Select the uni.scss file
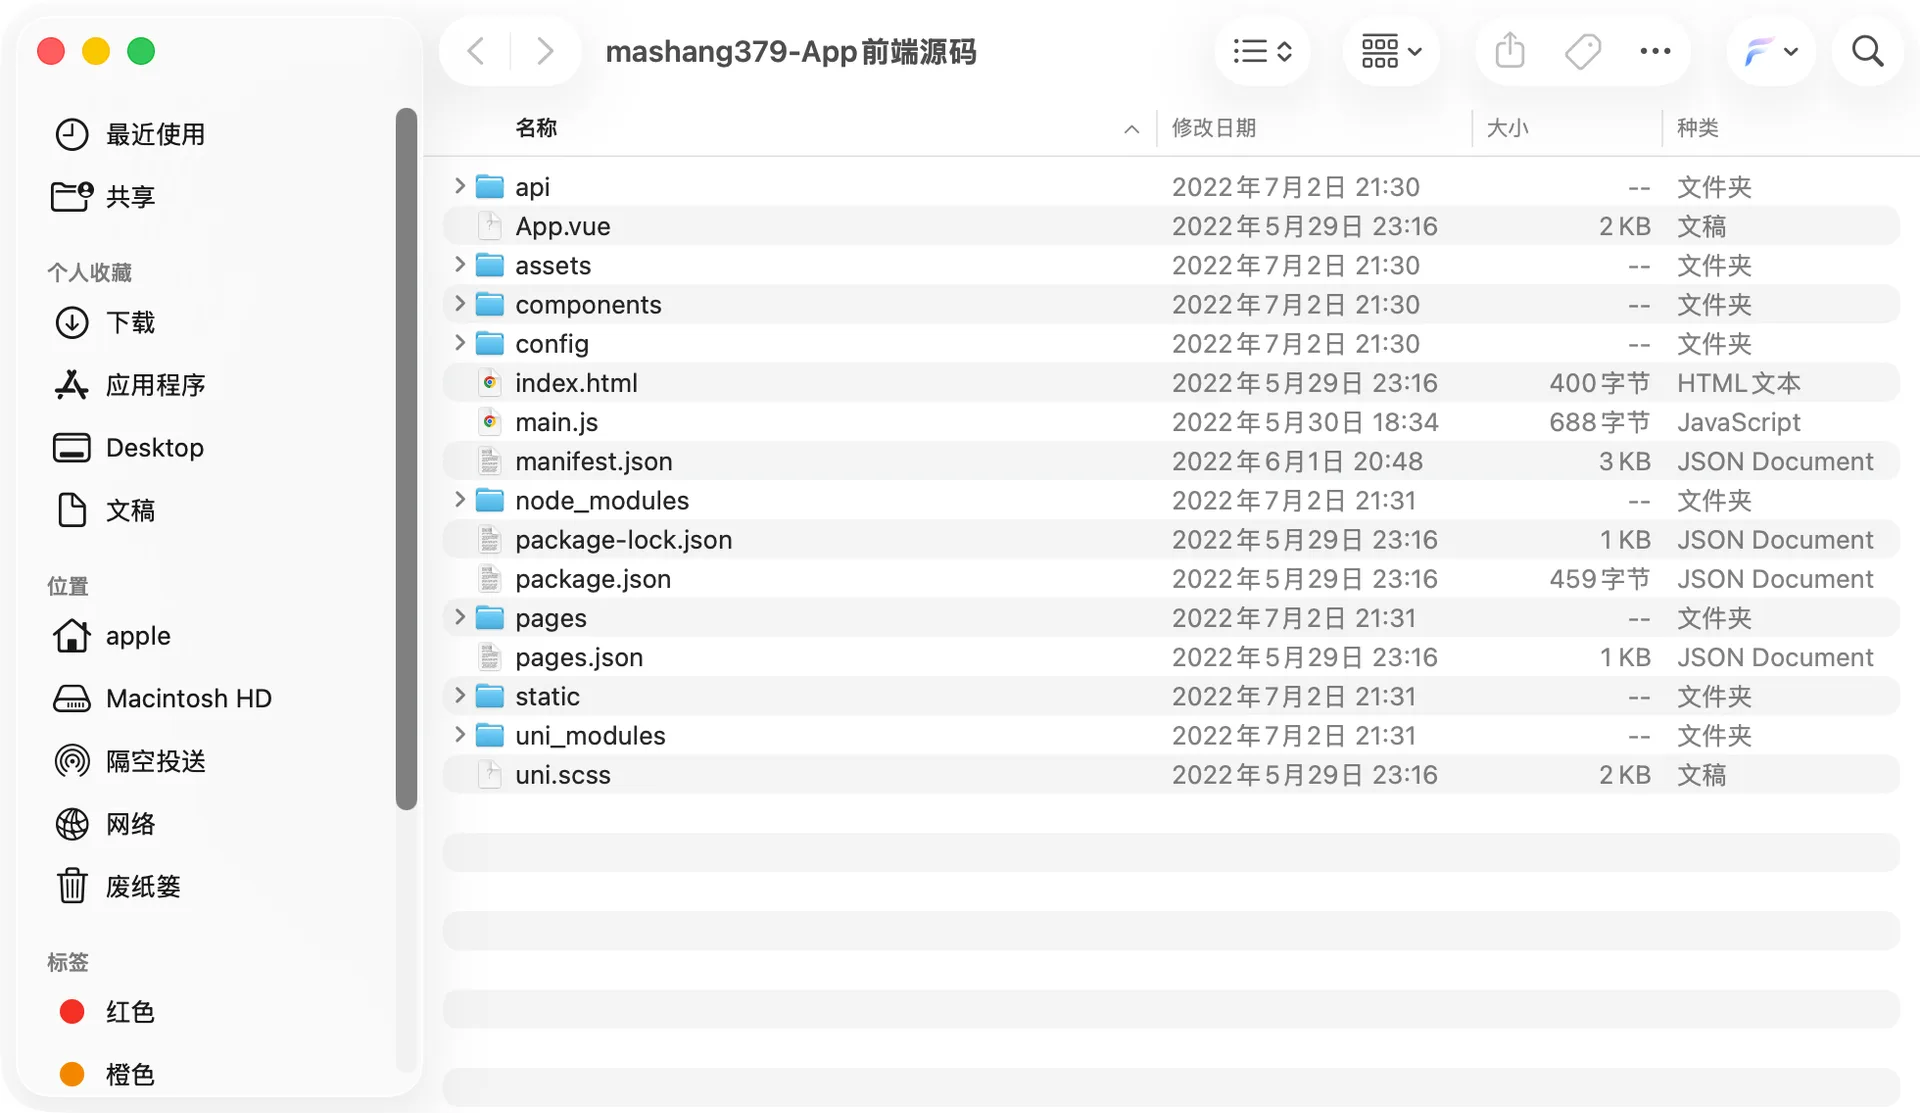The image size is (1920, 1113). click(1170, 775)
